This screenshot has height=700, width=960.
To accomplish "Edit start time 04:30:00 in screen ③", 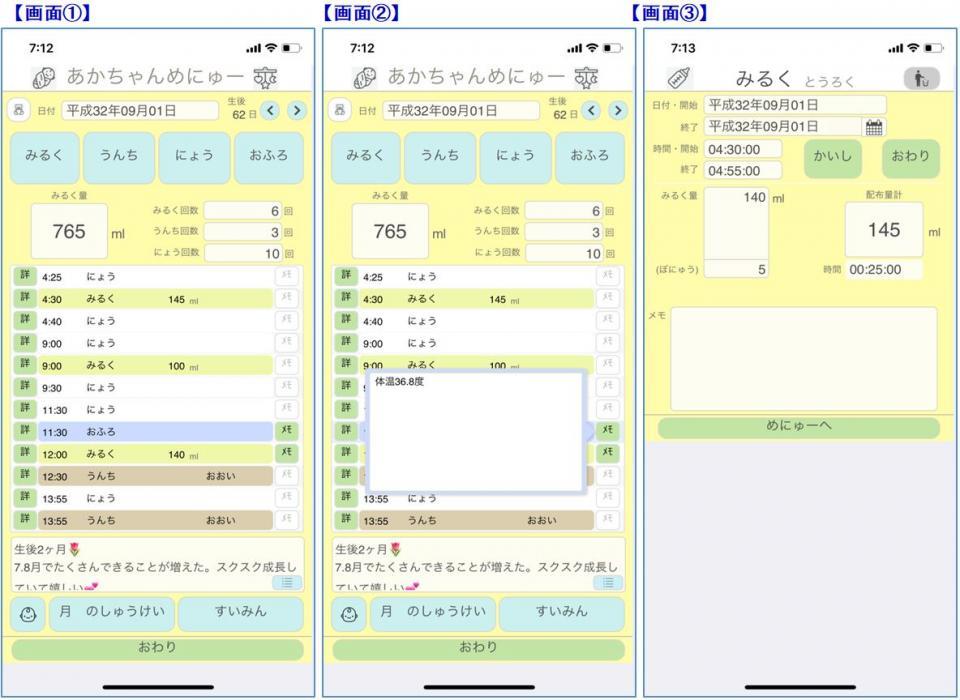I will pyautogui.click(x=743, y=149).
